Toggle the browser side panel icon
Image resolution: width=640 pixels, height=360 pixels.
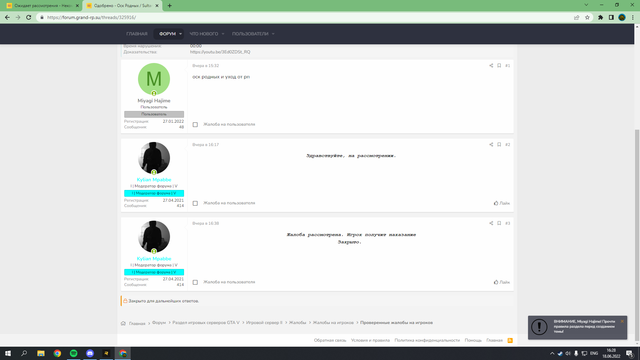(611, 17)
